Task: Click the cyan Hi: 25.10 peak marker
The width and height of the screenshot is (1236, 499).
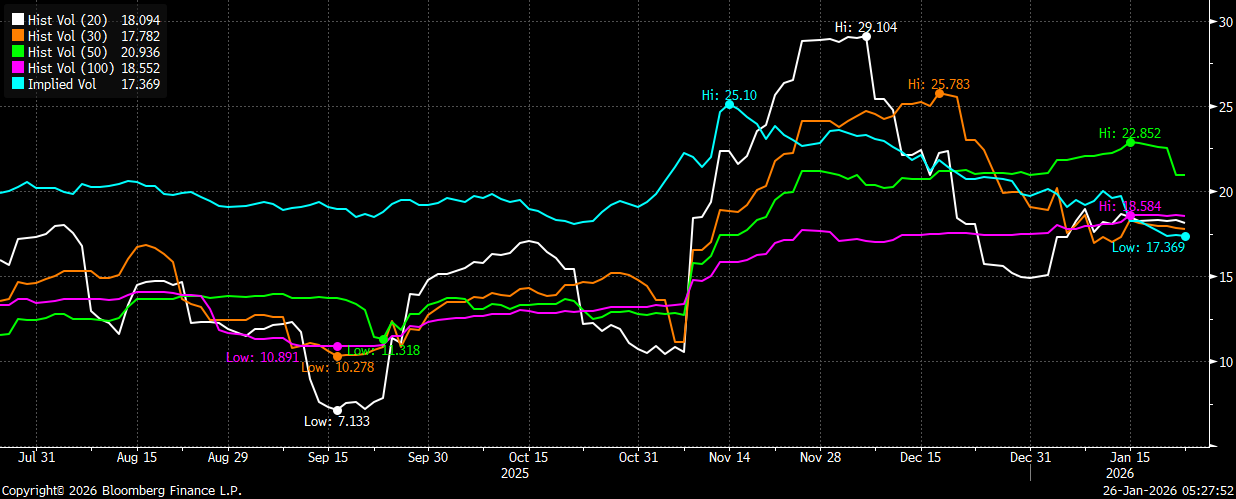Action: pyautogui.click(x=729, y=104)
